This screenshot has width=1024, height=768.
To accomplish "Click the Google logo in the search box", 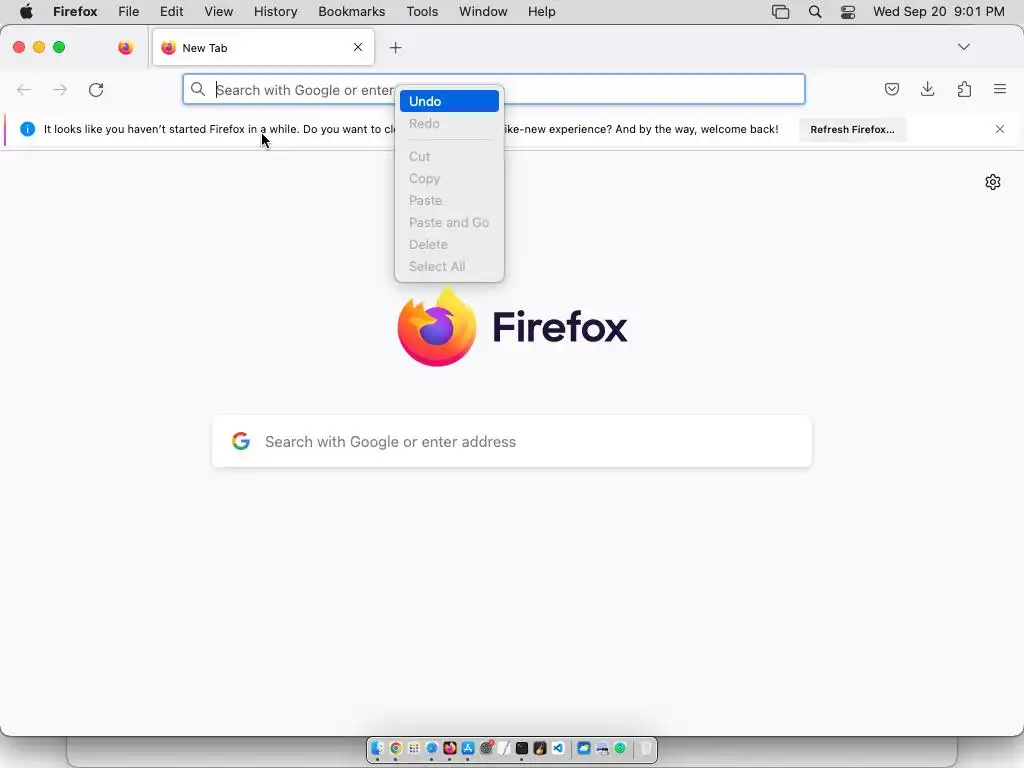I will coord(241,441).
